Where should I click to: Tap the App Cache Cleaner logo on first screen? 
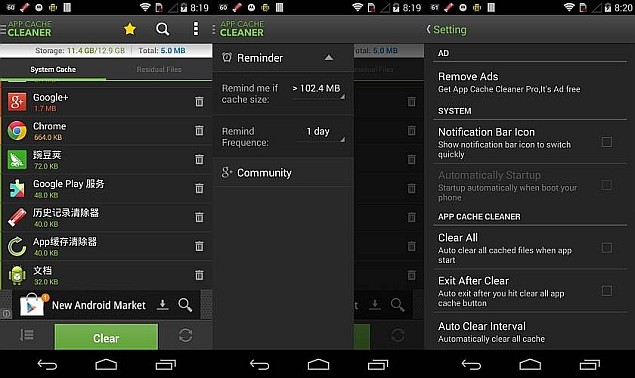30,29
